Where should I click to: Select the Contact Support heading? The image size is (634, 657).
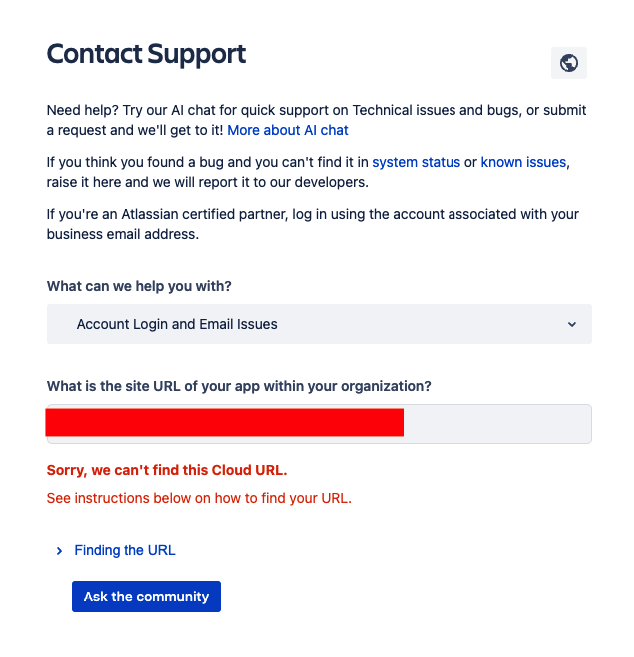146,54
